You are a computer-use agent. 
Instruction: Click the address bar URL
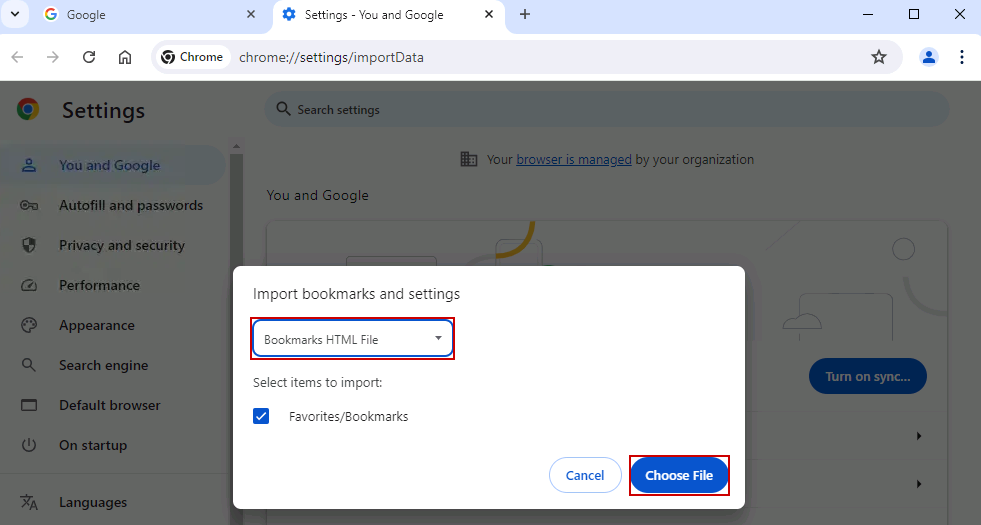tap(331, 57)
